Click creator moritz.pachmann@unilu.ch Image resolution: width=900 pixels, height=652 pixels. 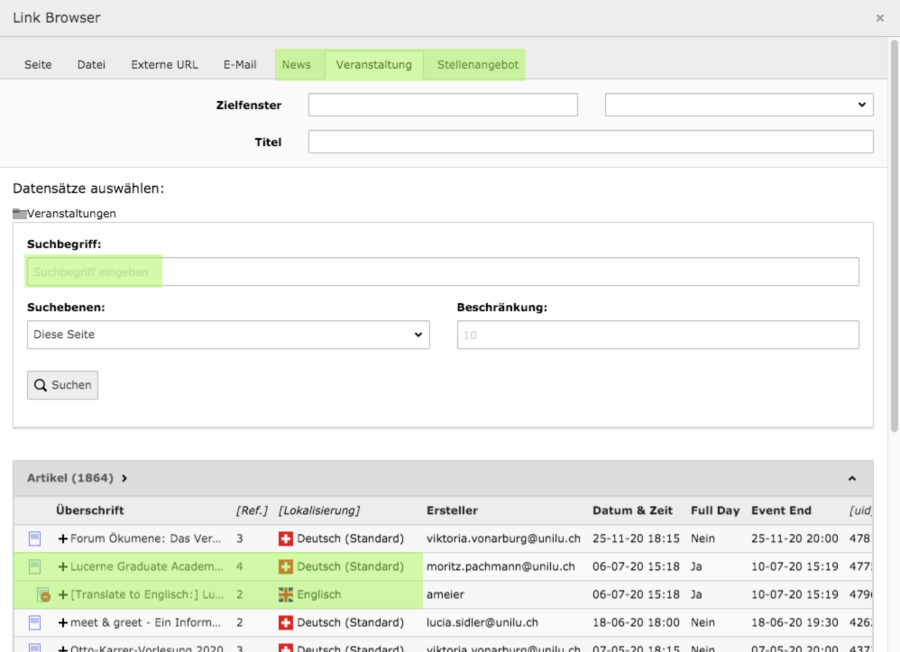tap(501, 566)
